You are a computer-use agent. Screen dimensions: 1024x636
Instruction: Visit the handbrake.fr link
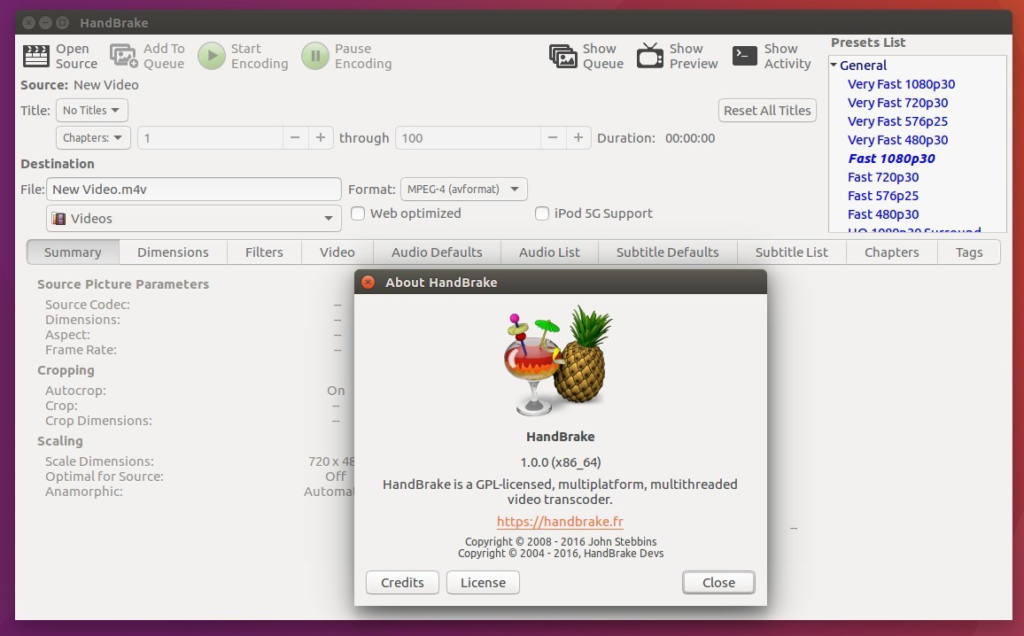[x=560, y=521]
